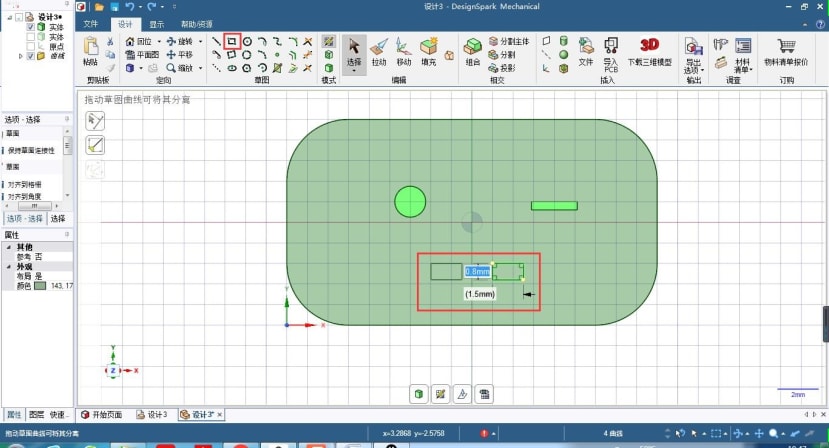Open the Select (选择) tool dropdown
The image size is (829, 448).
[x=354, y=71]
